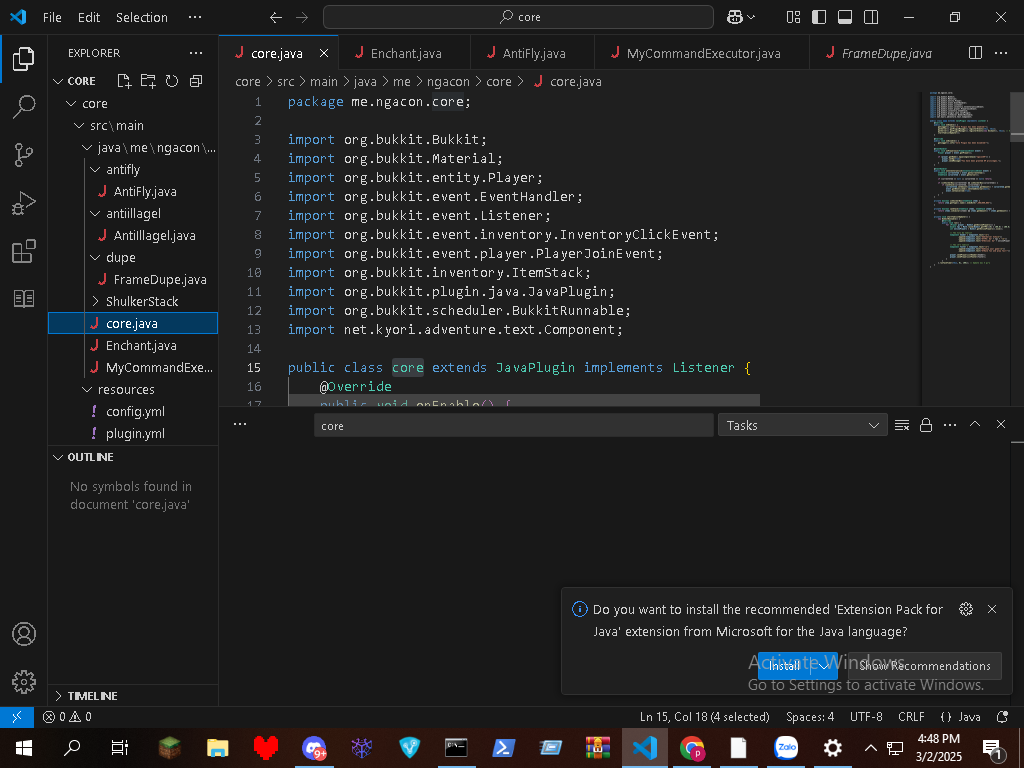Image resolution: width=1024 pixels, height=768 pixels.
Task: Clear the output panel contents
Action: (x=901, y=425)
